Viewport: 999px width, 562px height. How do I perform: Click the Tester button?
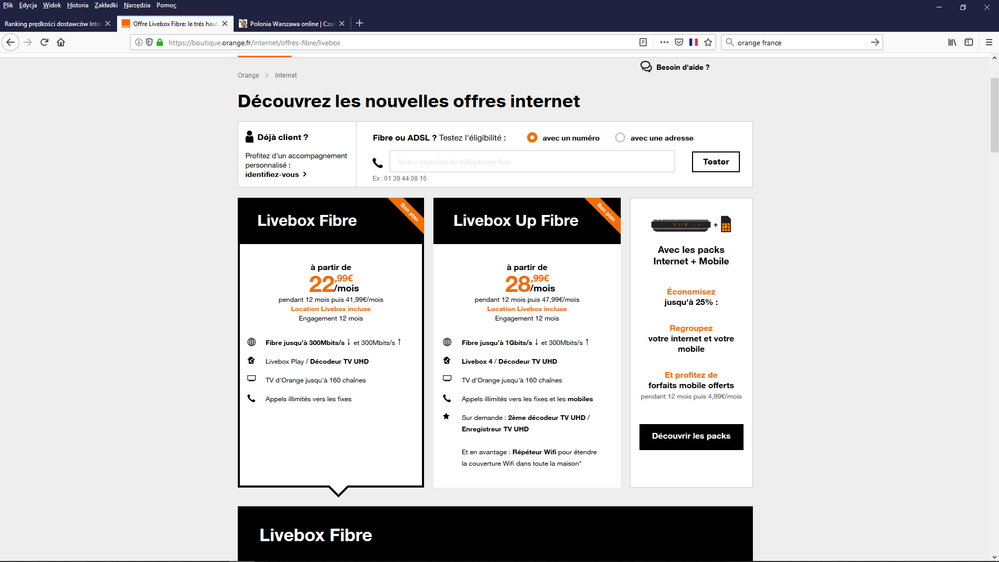(x=715, y=161)
